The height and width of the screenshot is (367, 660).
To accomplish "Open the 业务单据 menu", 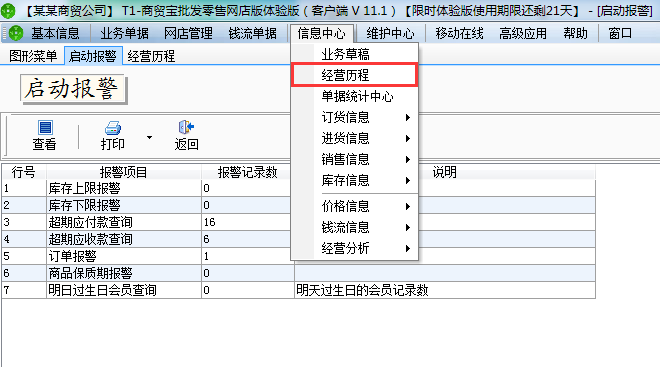I will [x=124, y=33].
